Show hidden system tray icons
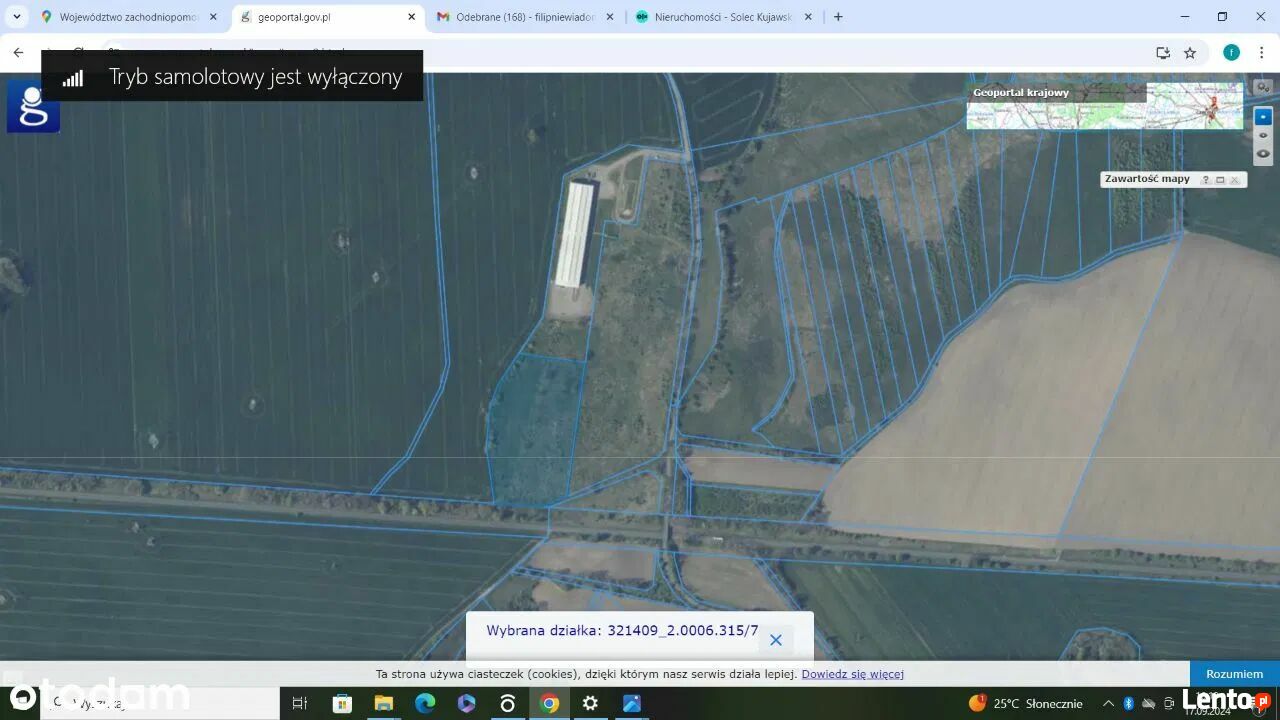The height and width of the screenshot is (720, 1280). coord(1108,703)
